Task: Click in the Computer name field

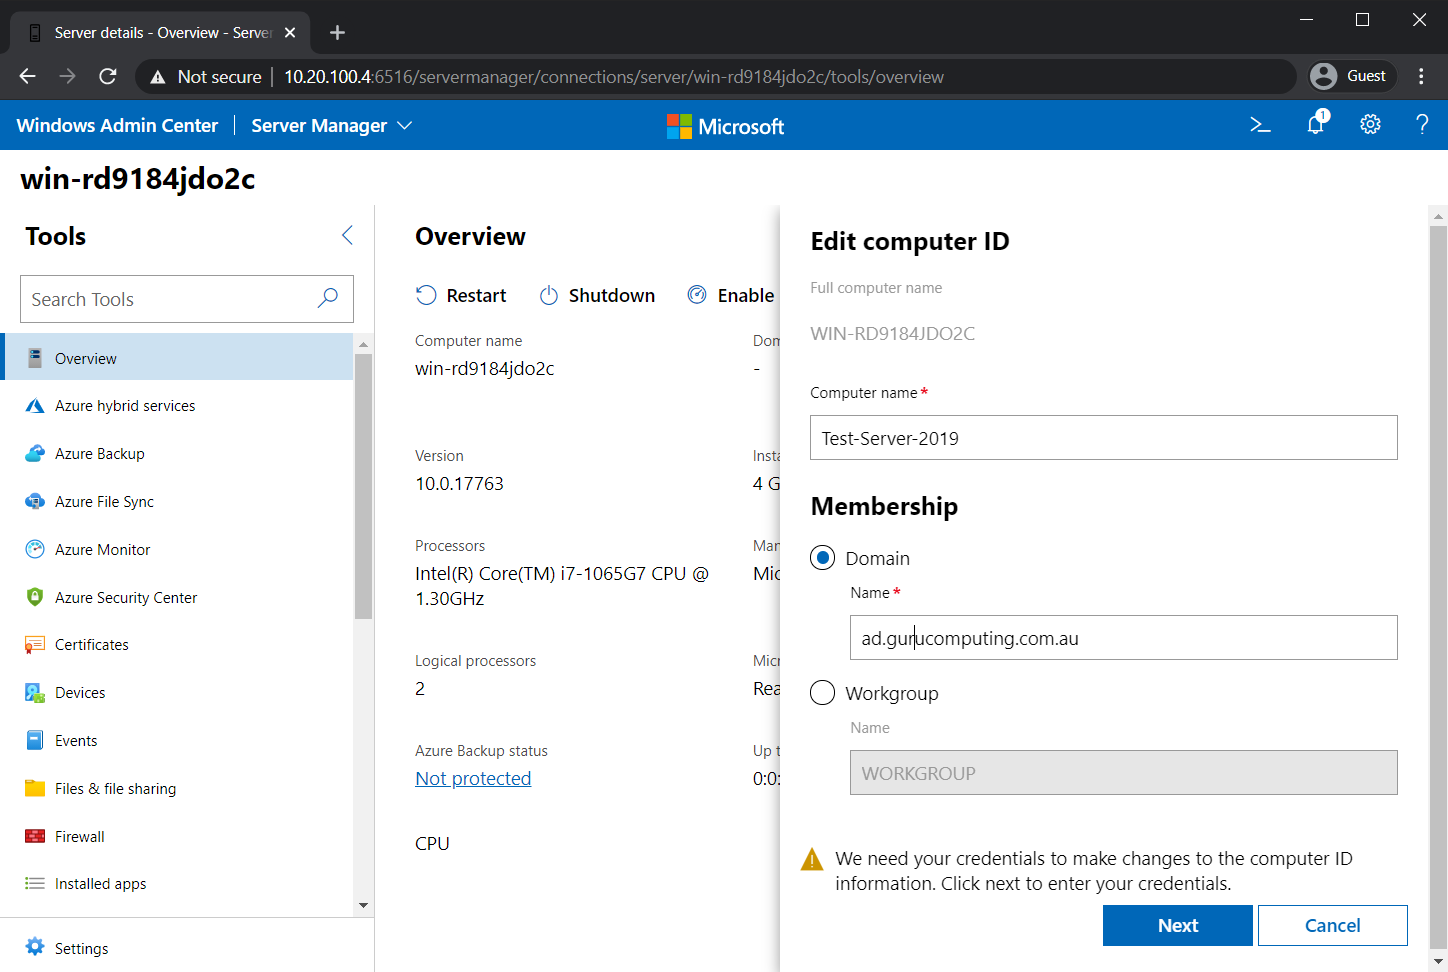Action: click(x=1104, y=438)
